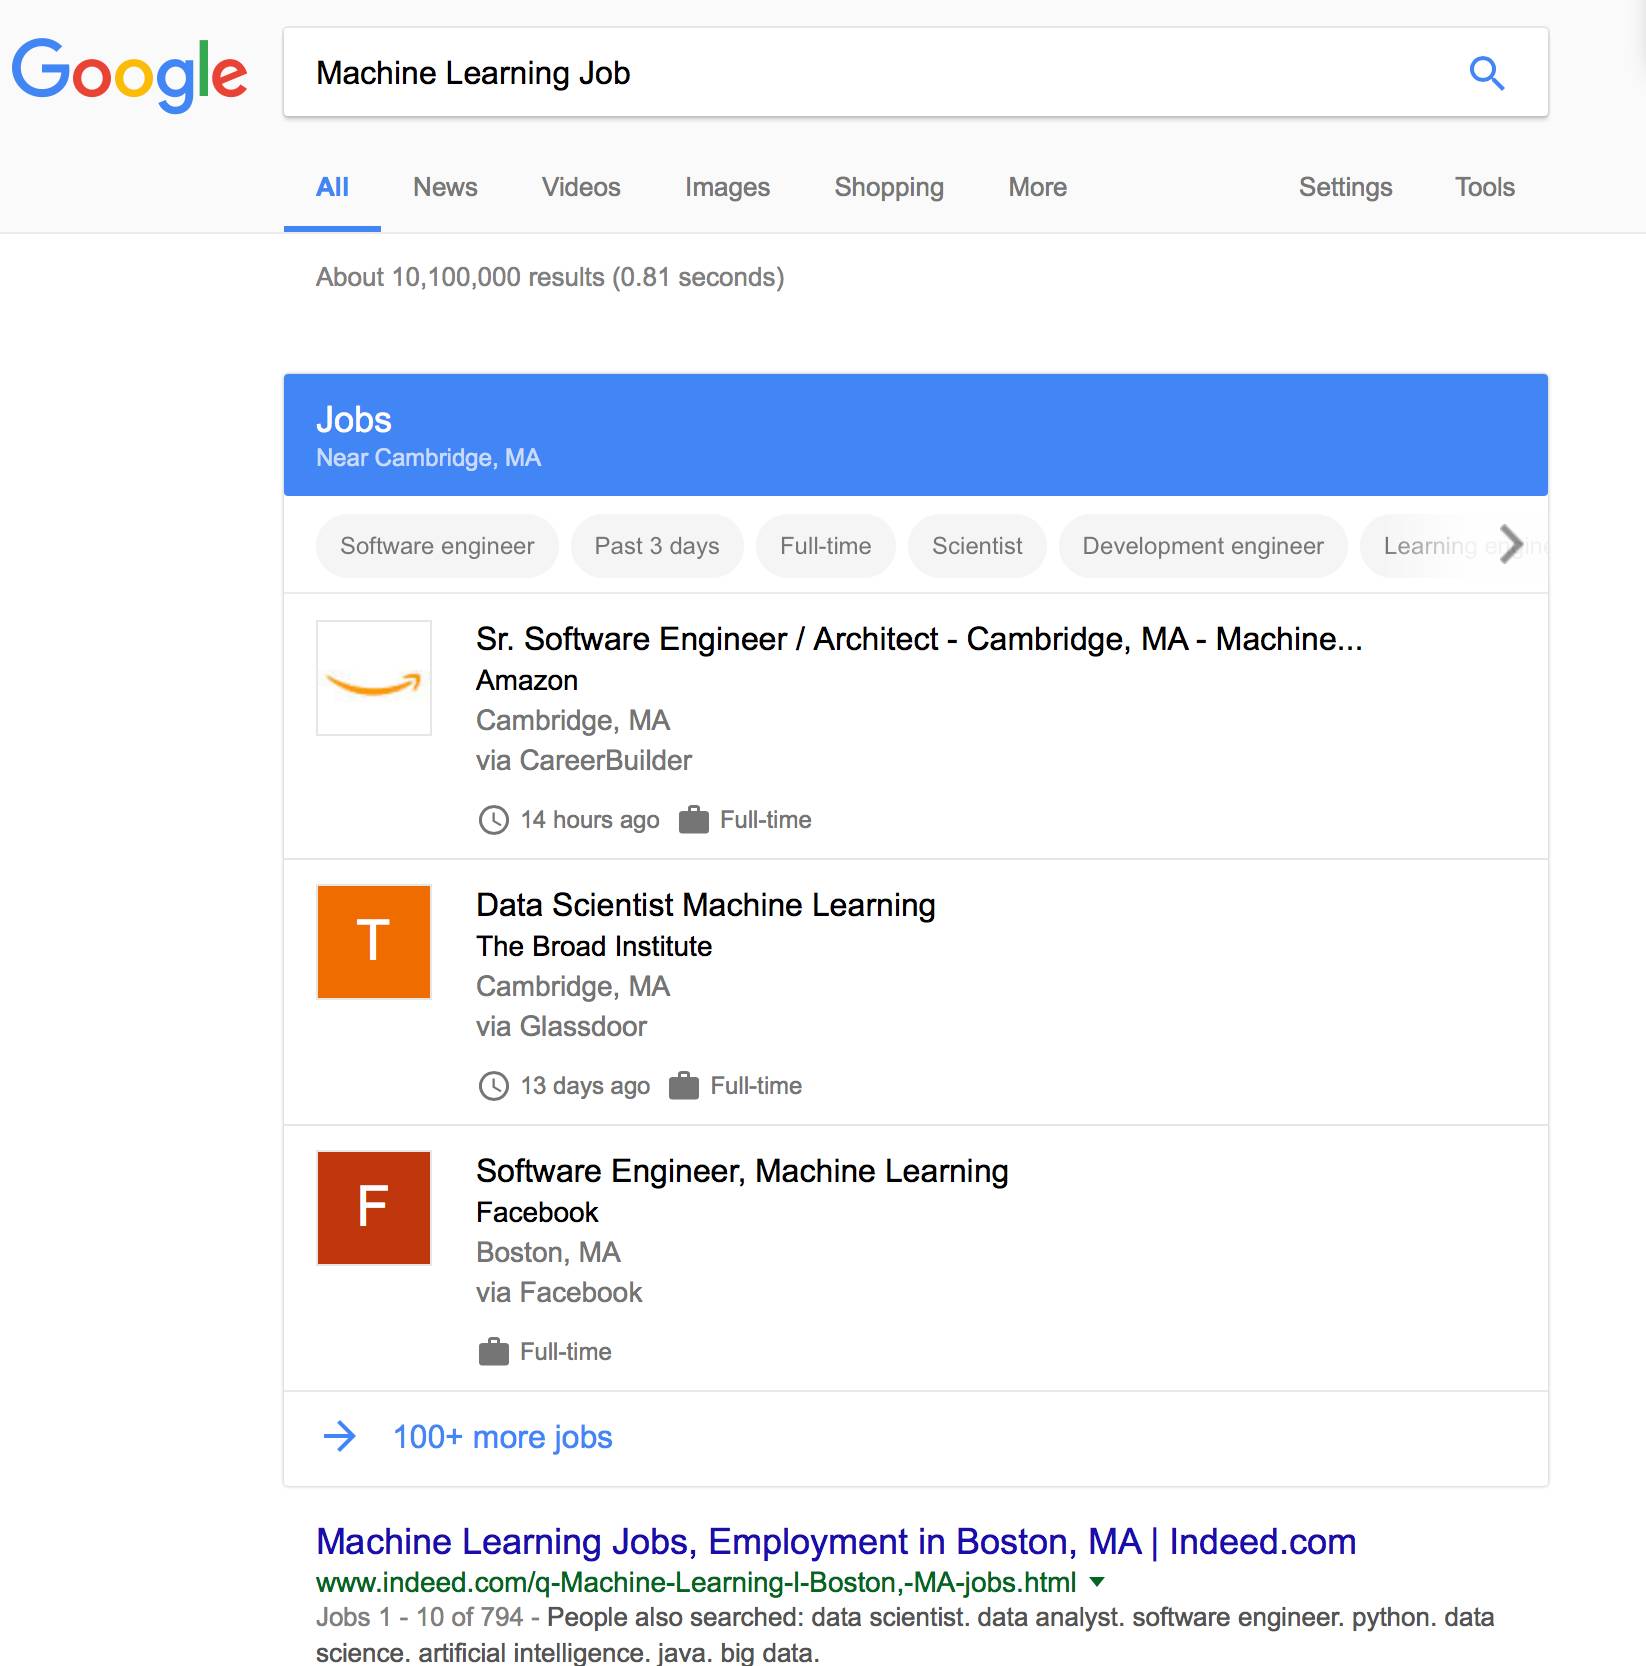The image size is (1646, 1666).
Task: Click the Facebook red F icon
Action: (x=374, y=1208)
